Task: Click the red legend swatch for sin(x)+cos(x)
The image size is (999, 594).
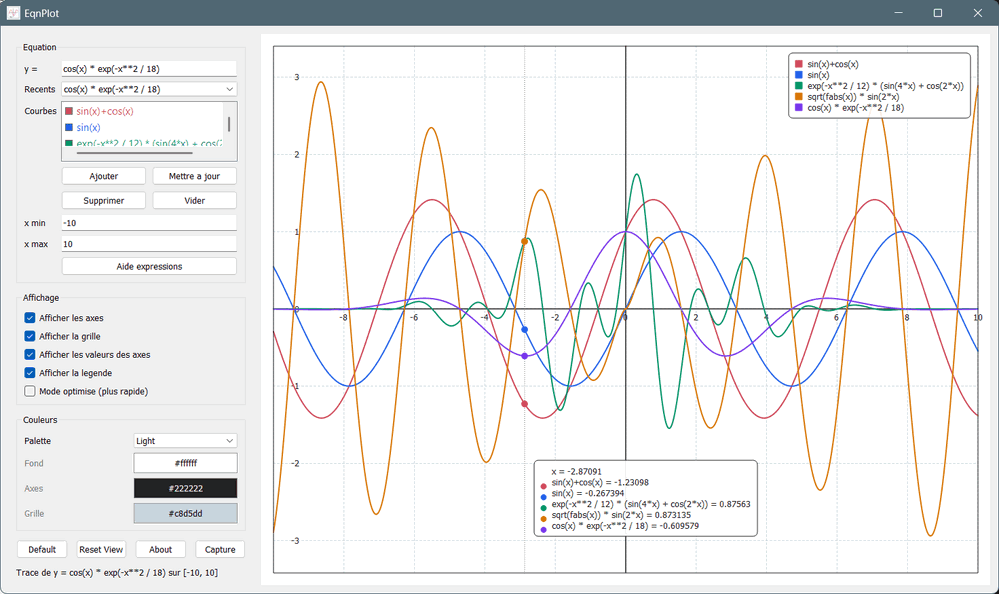Action: 798,63
